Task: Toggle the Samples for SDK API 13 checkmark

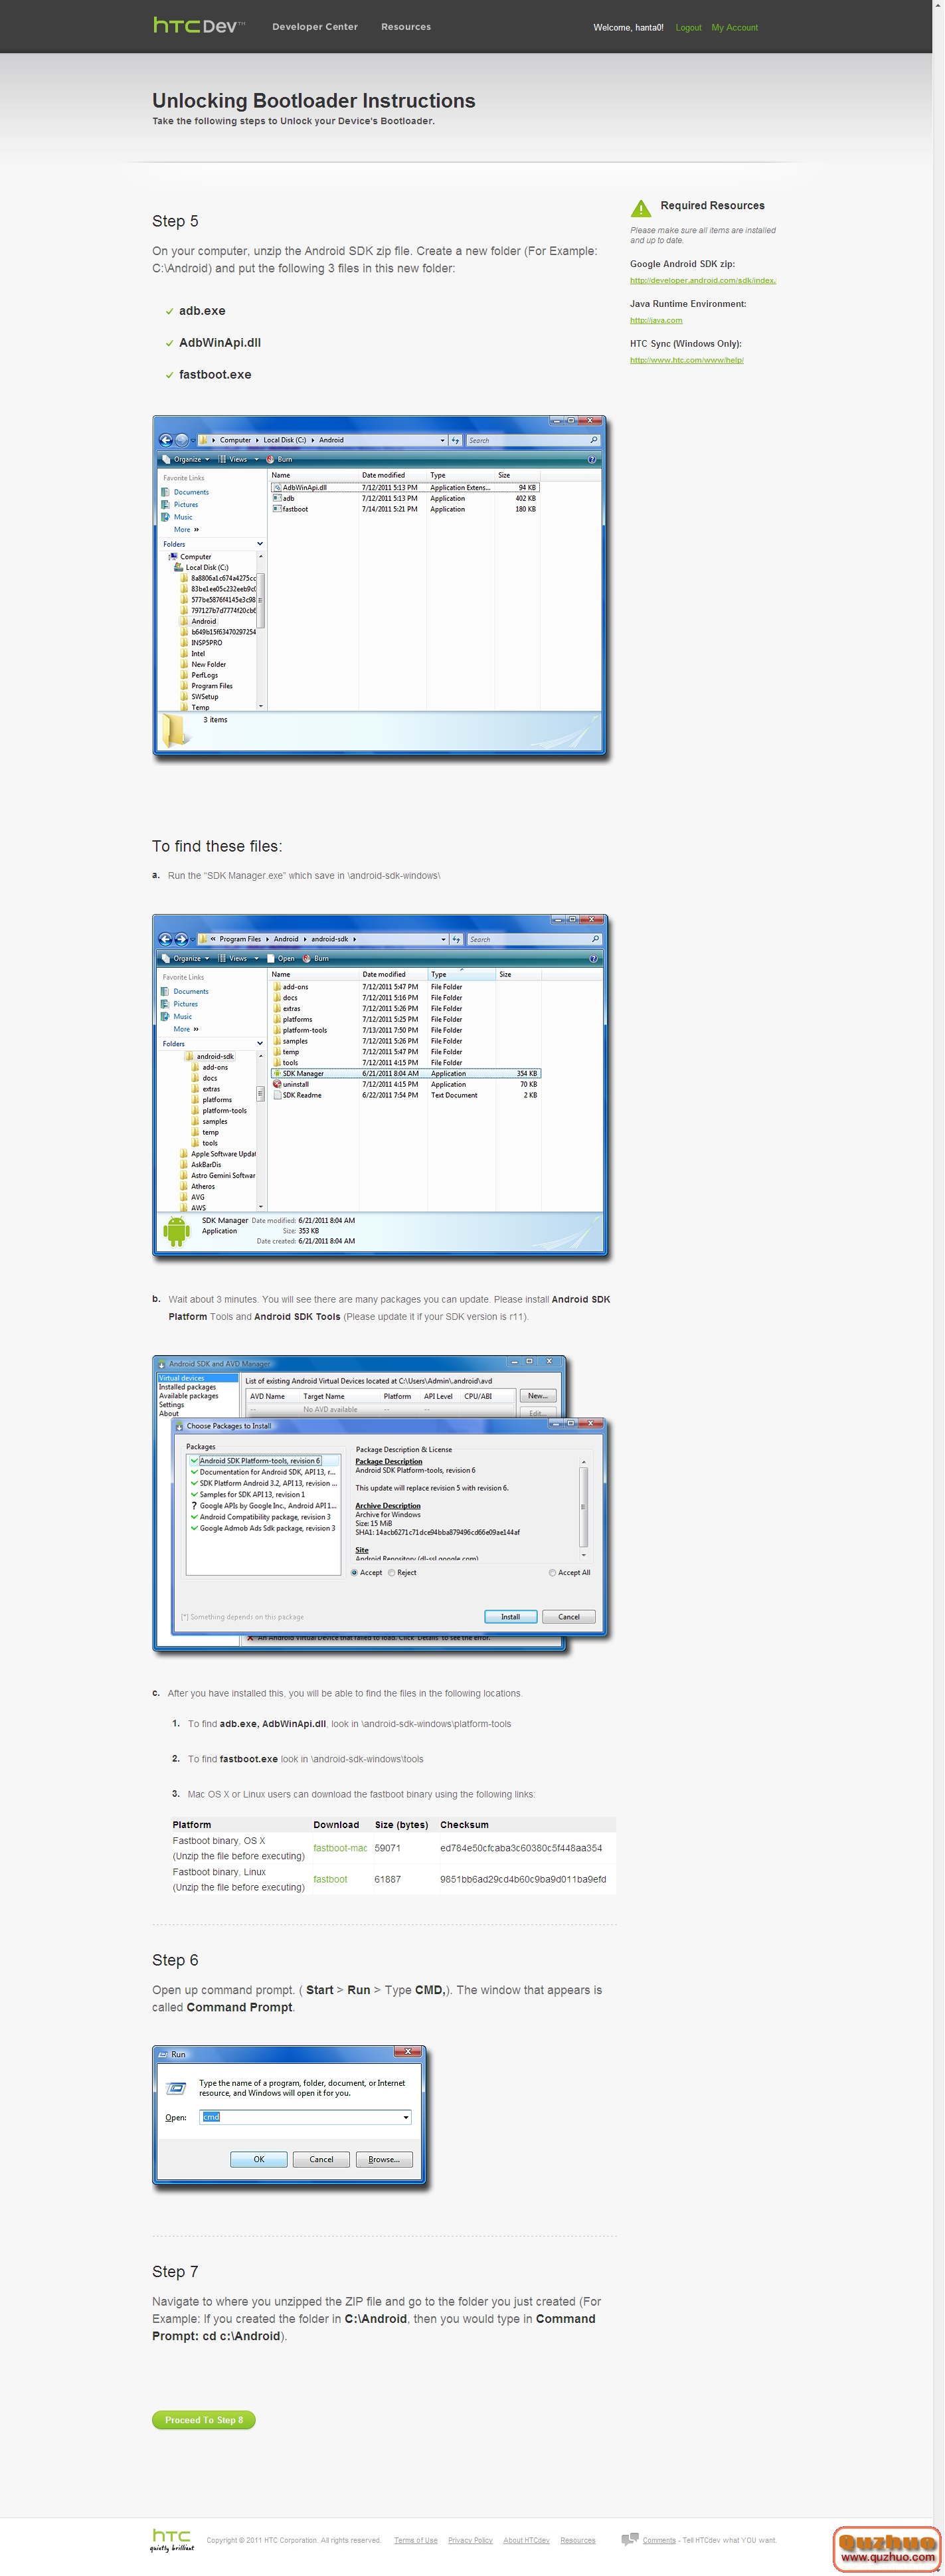Action: tap(194, 1494)
